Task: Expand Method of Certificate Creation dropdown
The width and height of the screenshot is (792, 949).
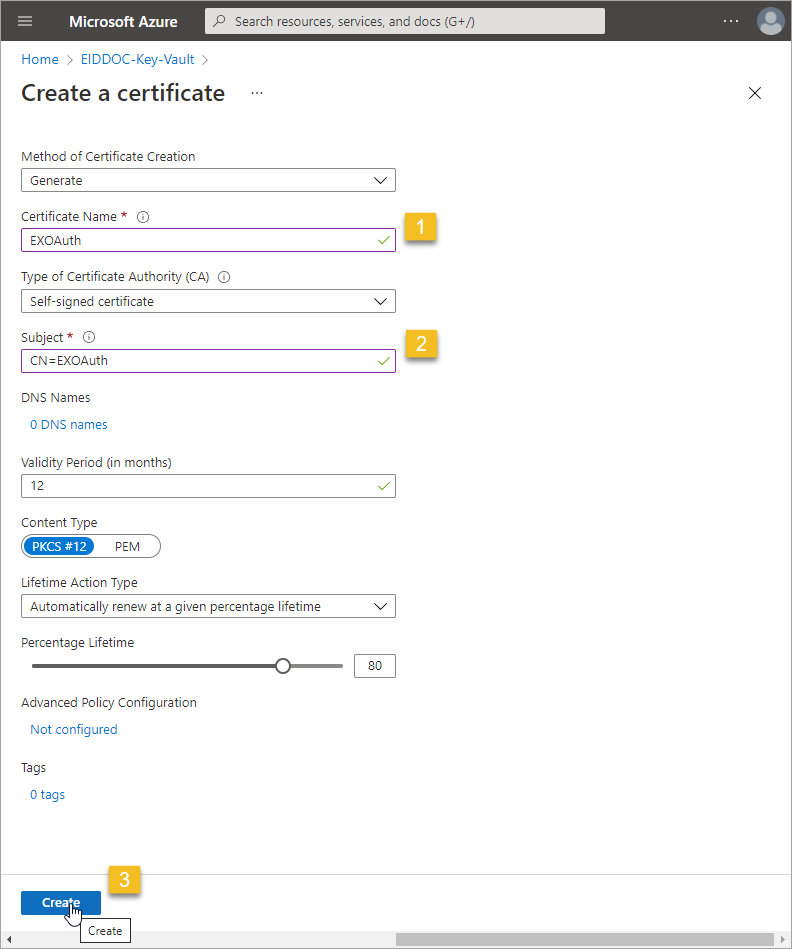Action: point(208,180)
